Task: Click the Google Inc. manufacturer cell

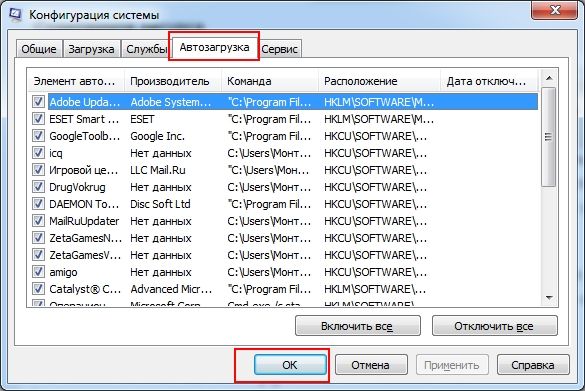Action: click(x=157, y=136)
